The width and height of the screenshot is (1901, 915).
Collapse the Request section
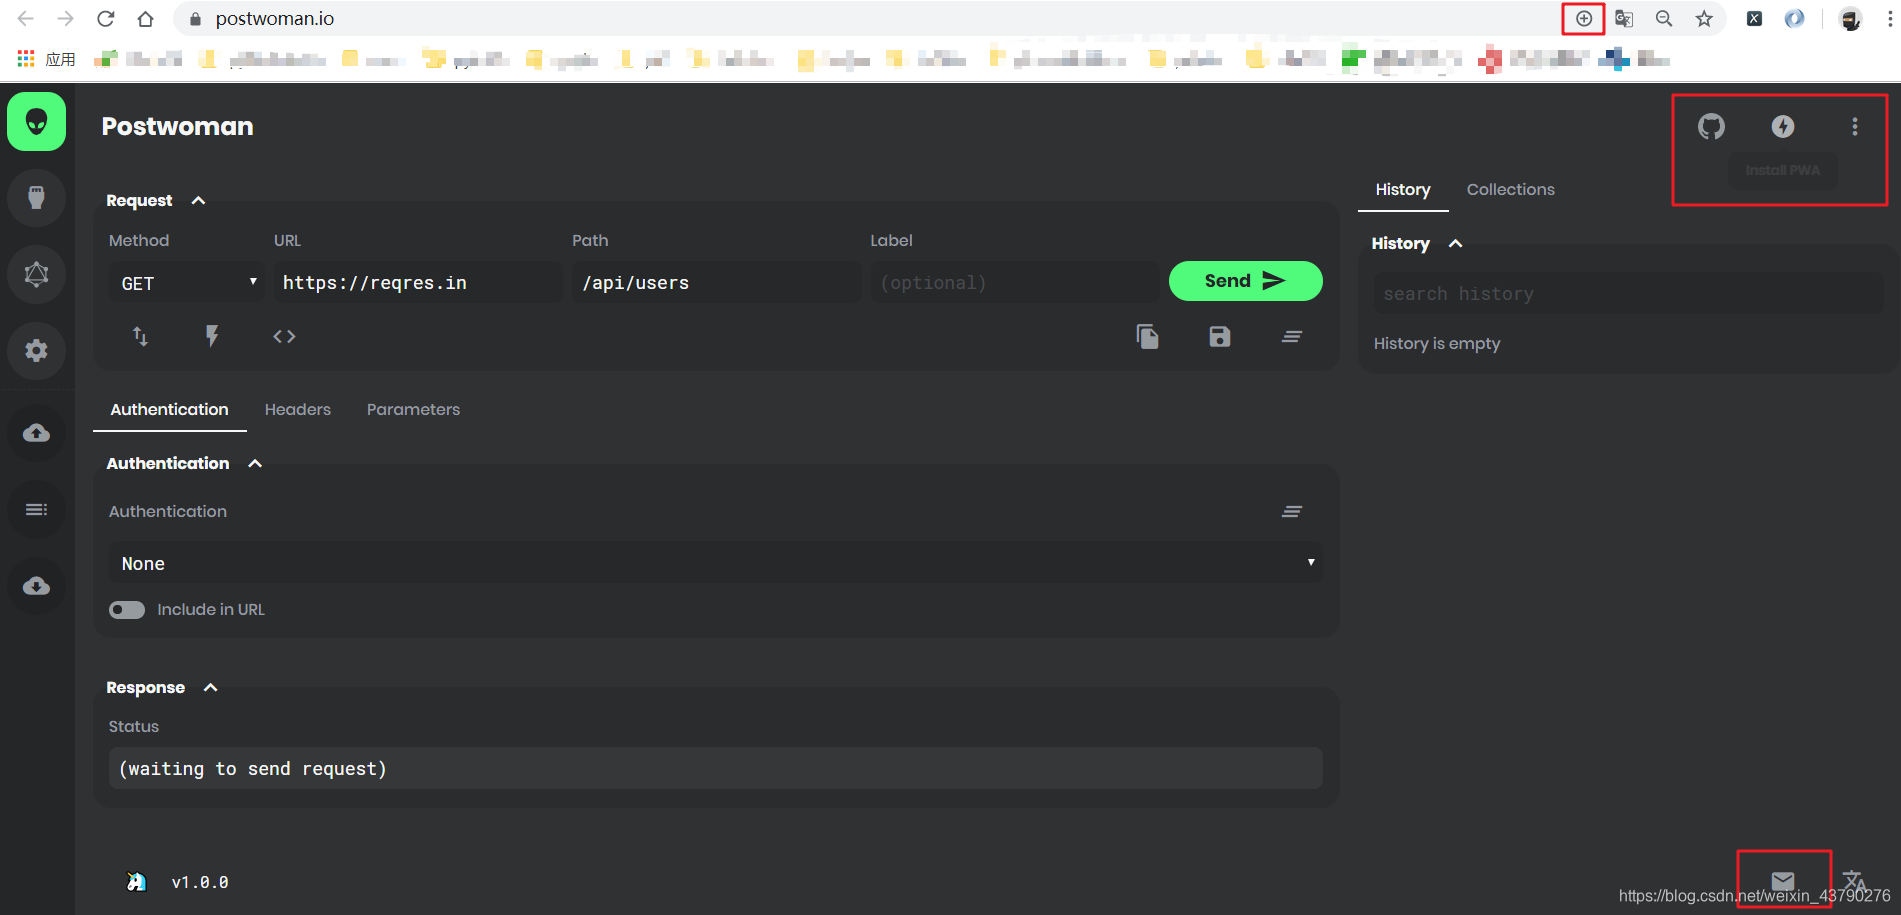tap(198, 200)
